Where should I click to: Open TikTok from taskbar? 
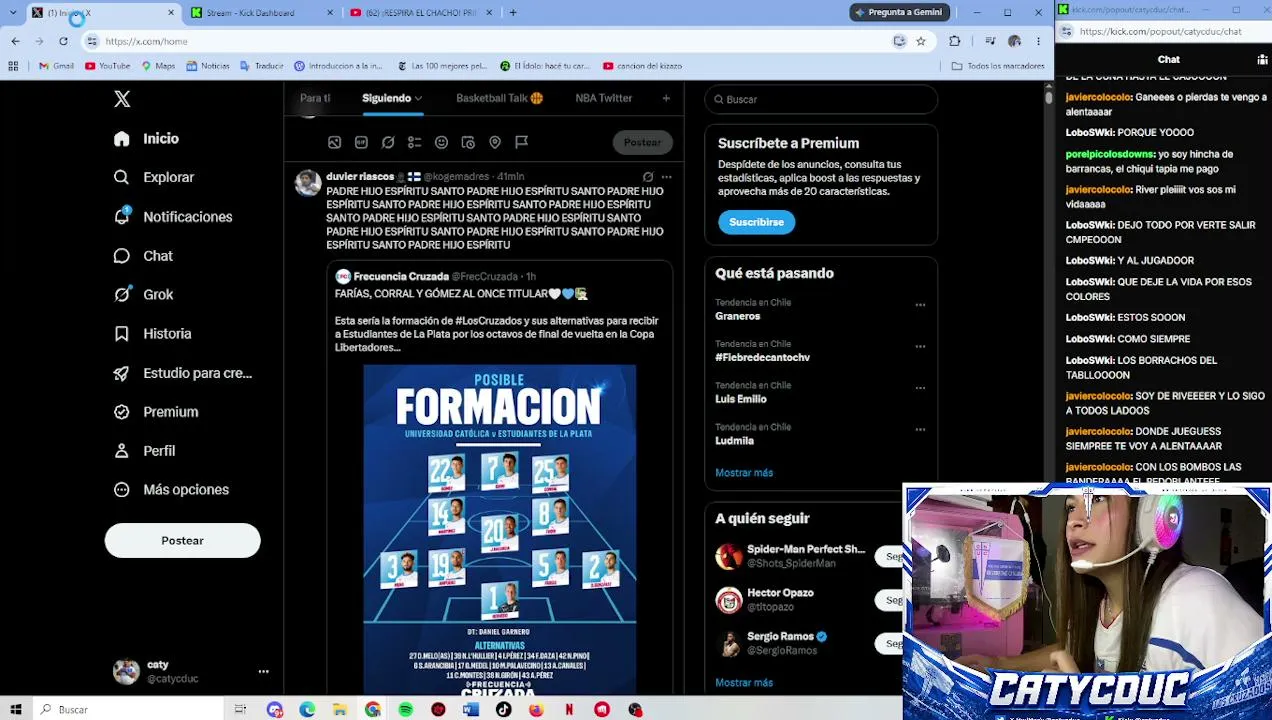[x=503, y=710]
